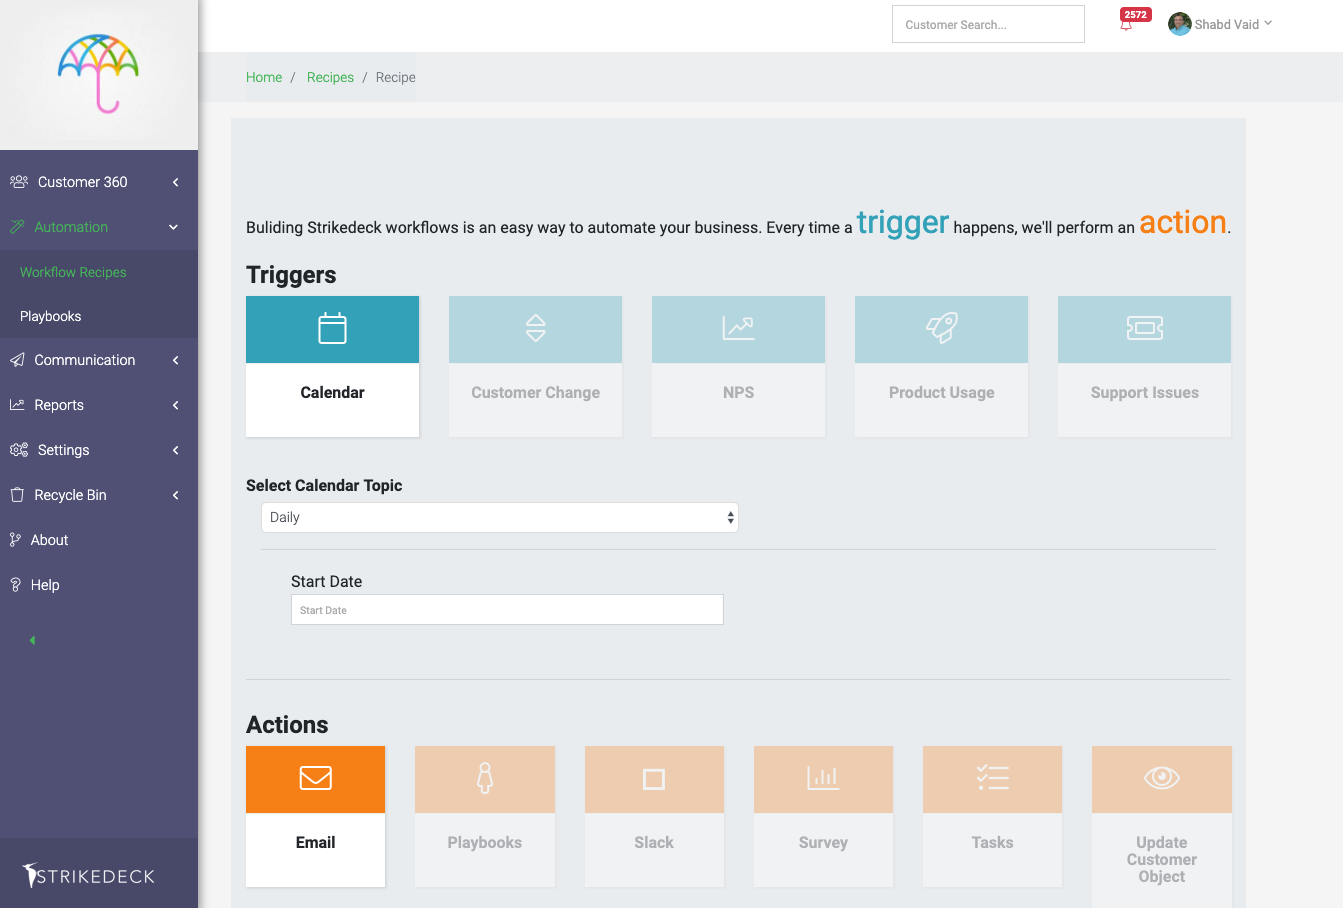Select the NPS trend chart icon
The width and height of the screenshot is (1343, 908).
point(738,328)
